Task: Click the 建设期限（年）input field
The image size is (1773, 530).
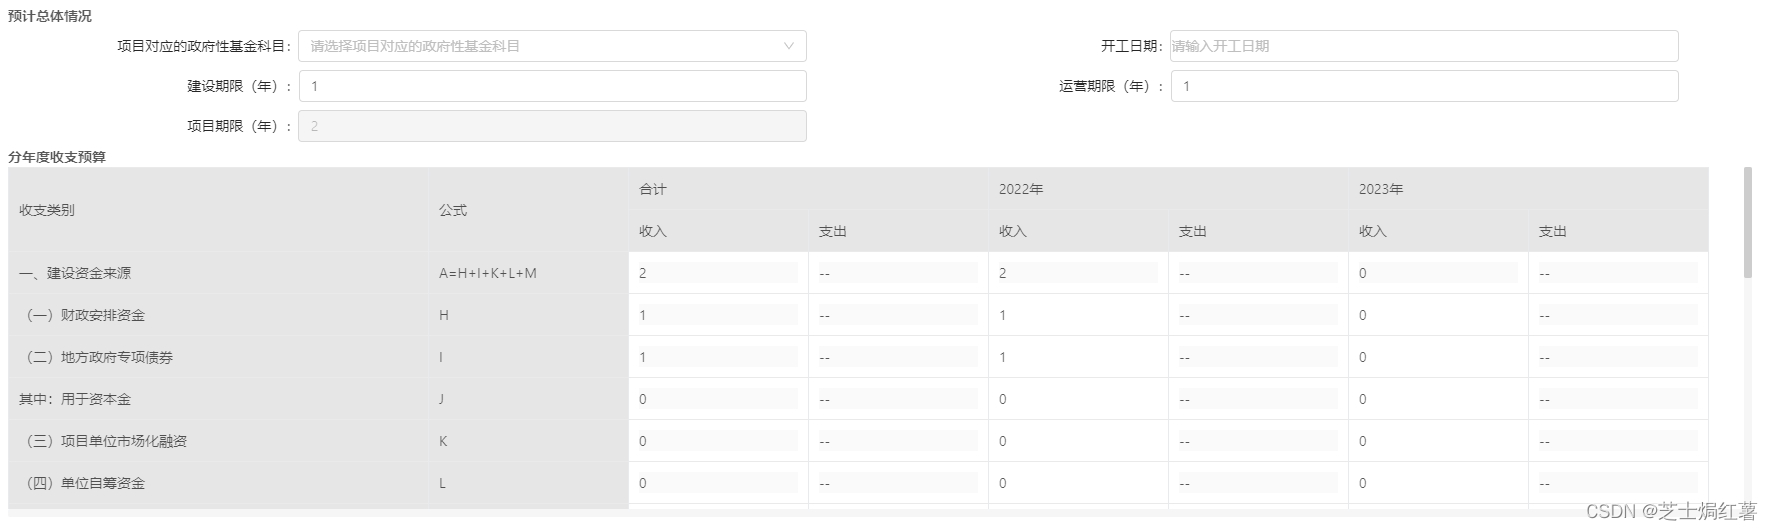Action: click(552, 86)
